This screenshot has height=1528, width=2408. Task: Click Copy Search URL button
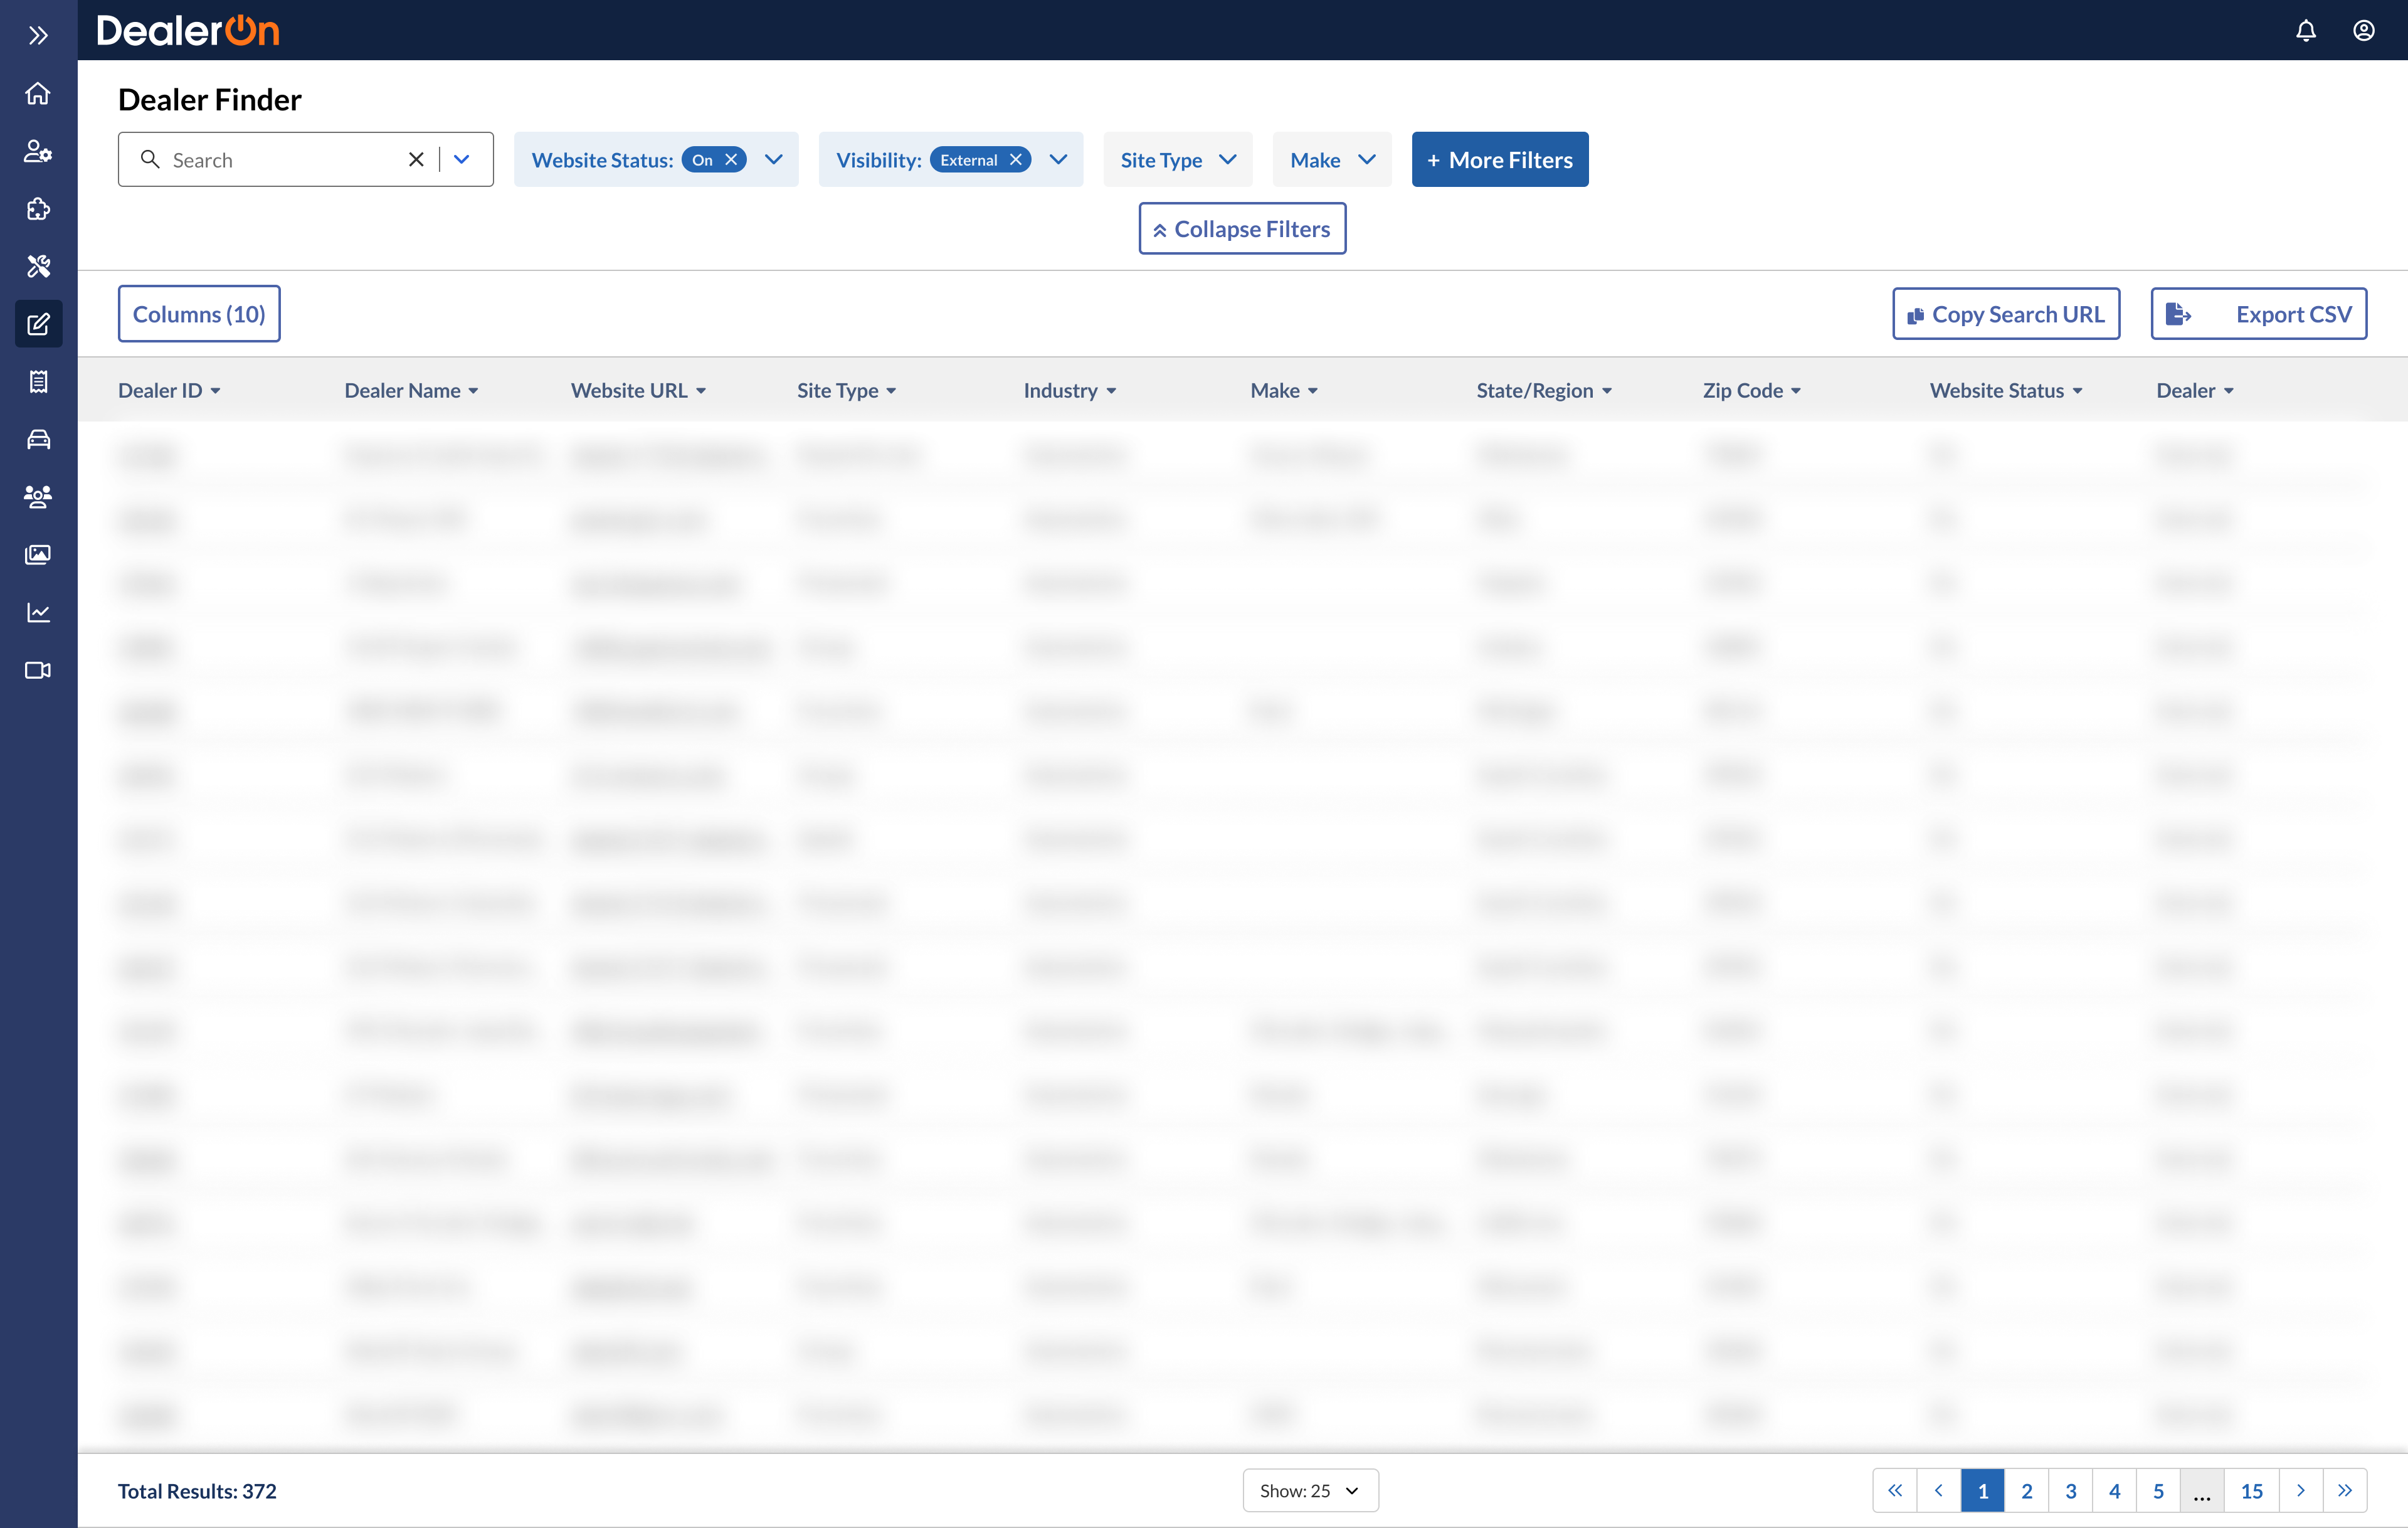(x=2006, y=314)
